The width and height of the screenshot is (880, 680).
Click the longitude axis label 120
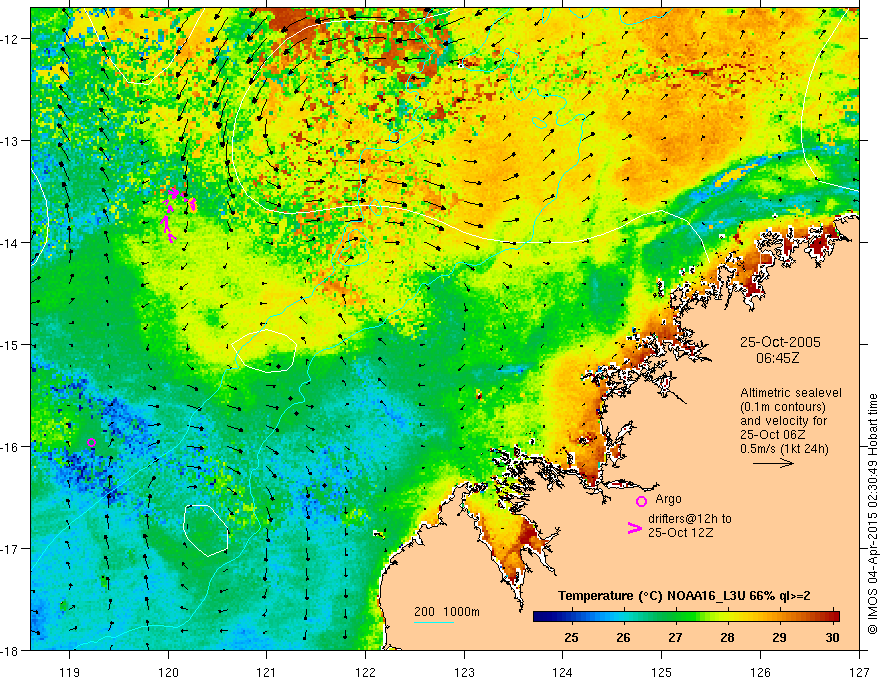coord(168,672)
